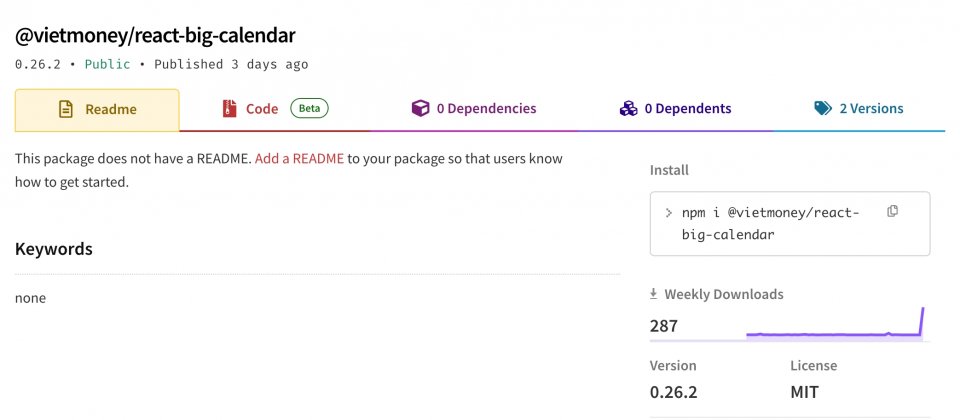Click the Versions tags icon
Image resolution: width=960 pixels, height=420 pixels.
[823, 109]
